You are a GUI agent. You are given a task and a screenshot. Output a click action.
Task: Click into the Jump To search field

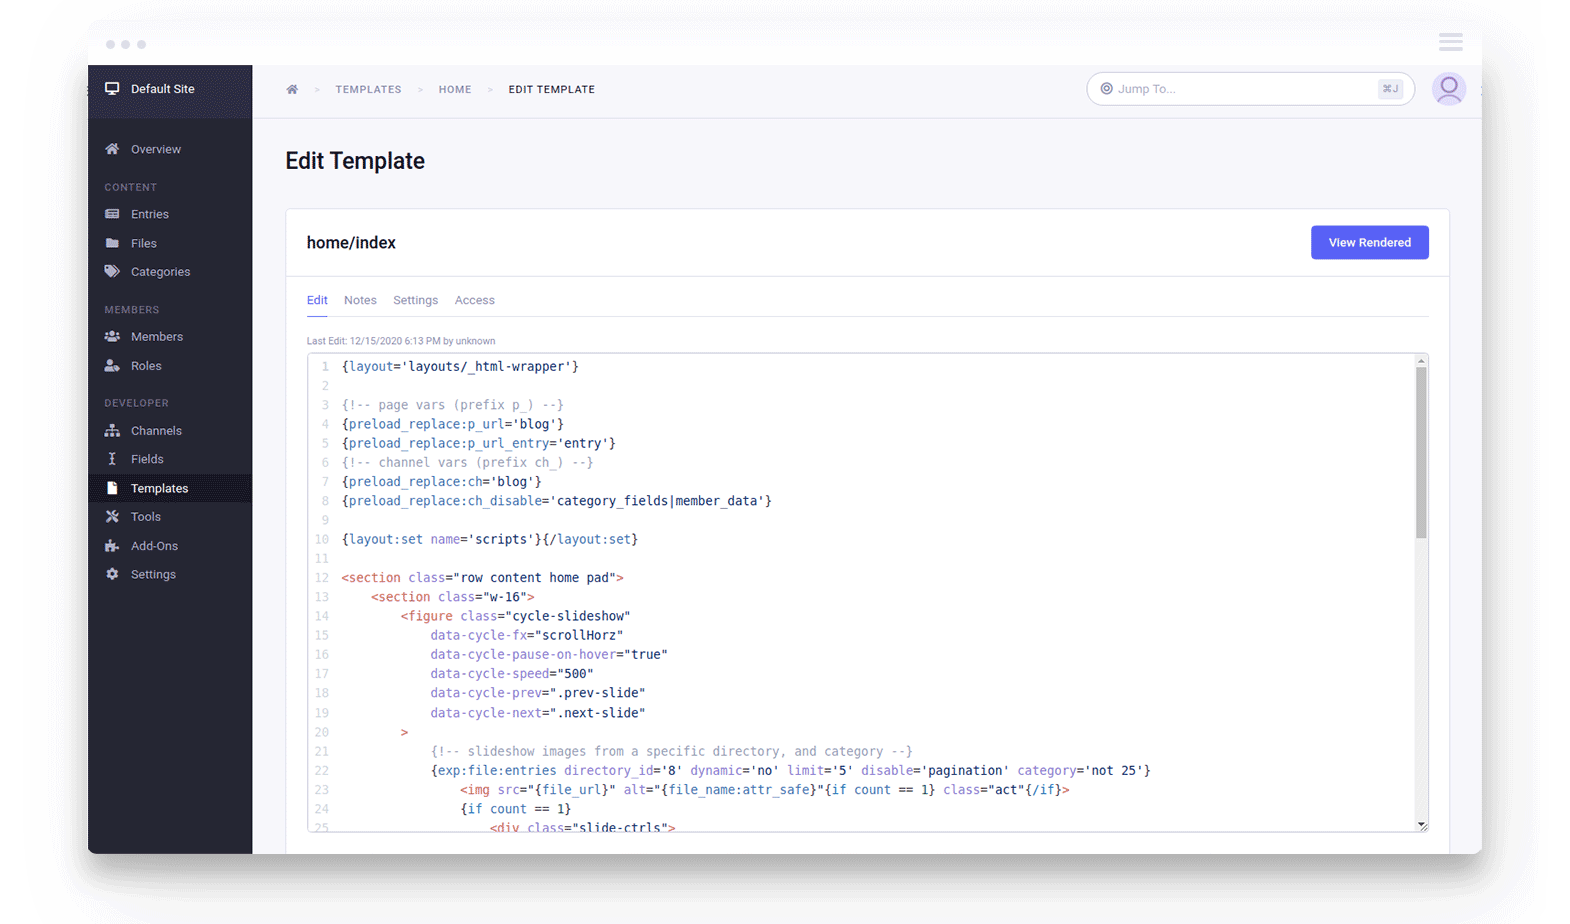1250,89
